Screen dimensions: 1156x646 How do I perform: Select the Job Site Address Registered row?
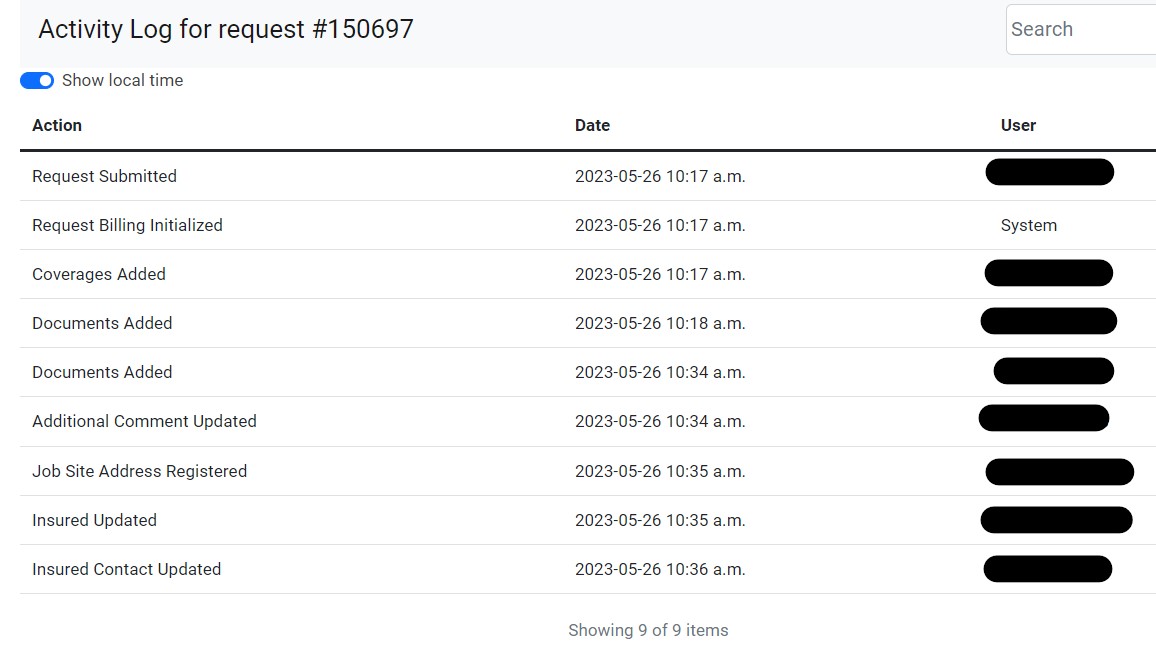pyautogui.click(x=588, y=471)
